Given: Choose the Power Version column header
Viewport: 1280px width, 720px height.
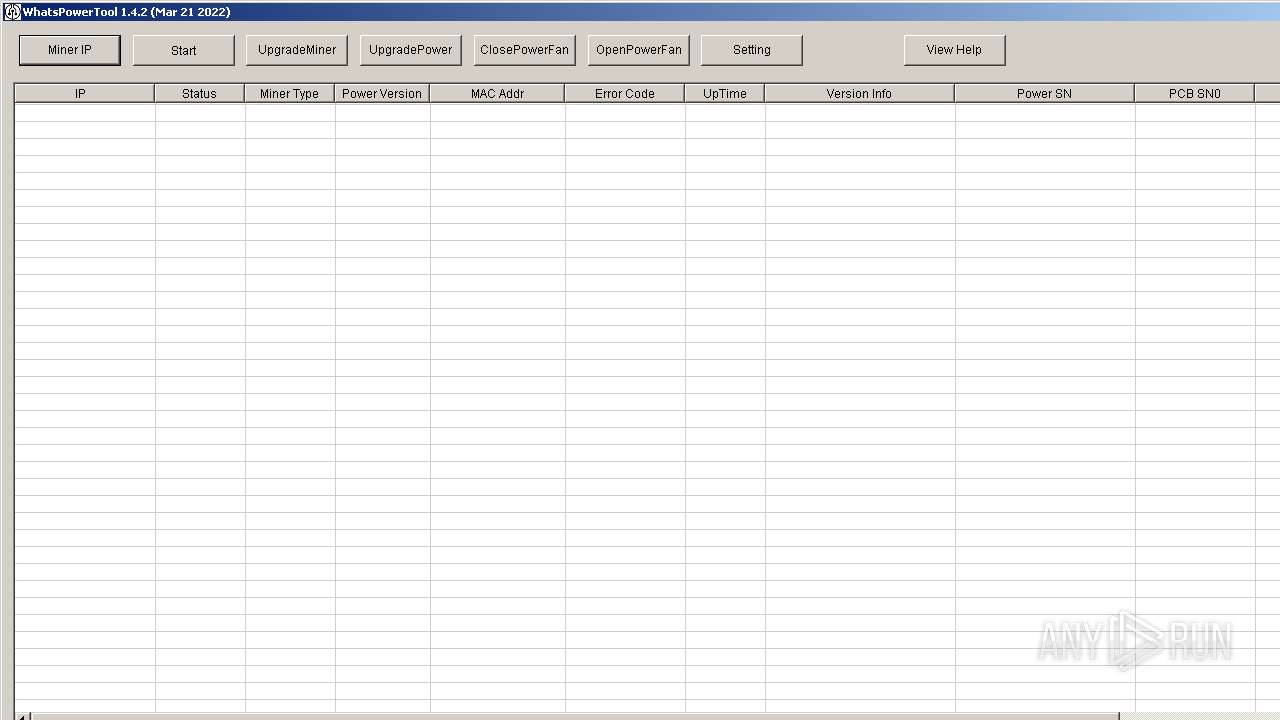Looking at the screenshot, I should [382, 93].
